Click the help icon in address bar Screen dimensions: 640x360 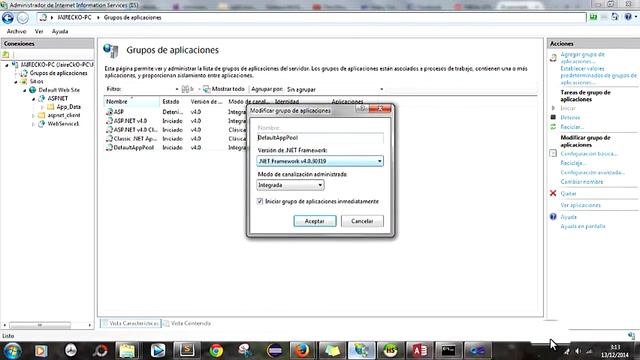(x=629, y=17)
